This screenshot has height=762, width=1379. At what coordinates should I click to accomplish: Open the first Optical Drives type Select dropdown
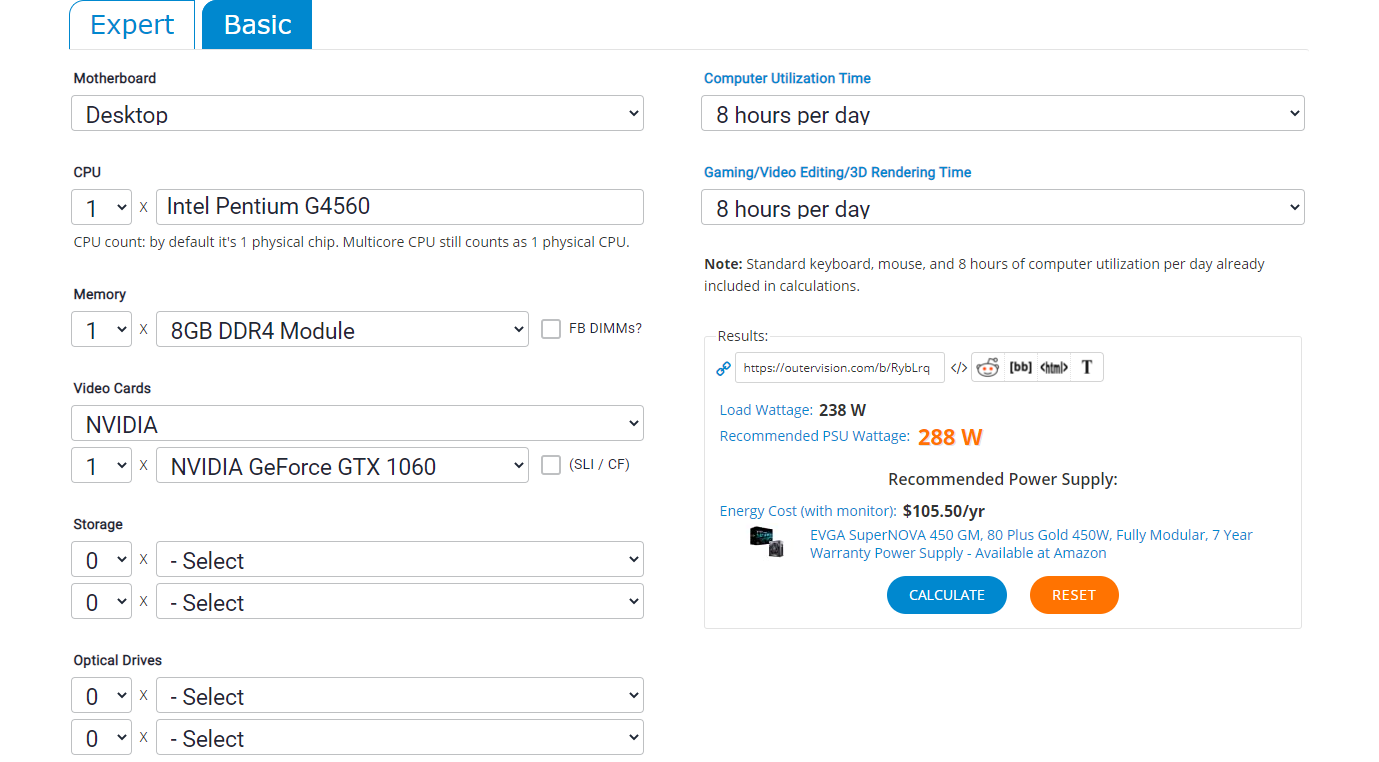[400, 695]
